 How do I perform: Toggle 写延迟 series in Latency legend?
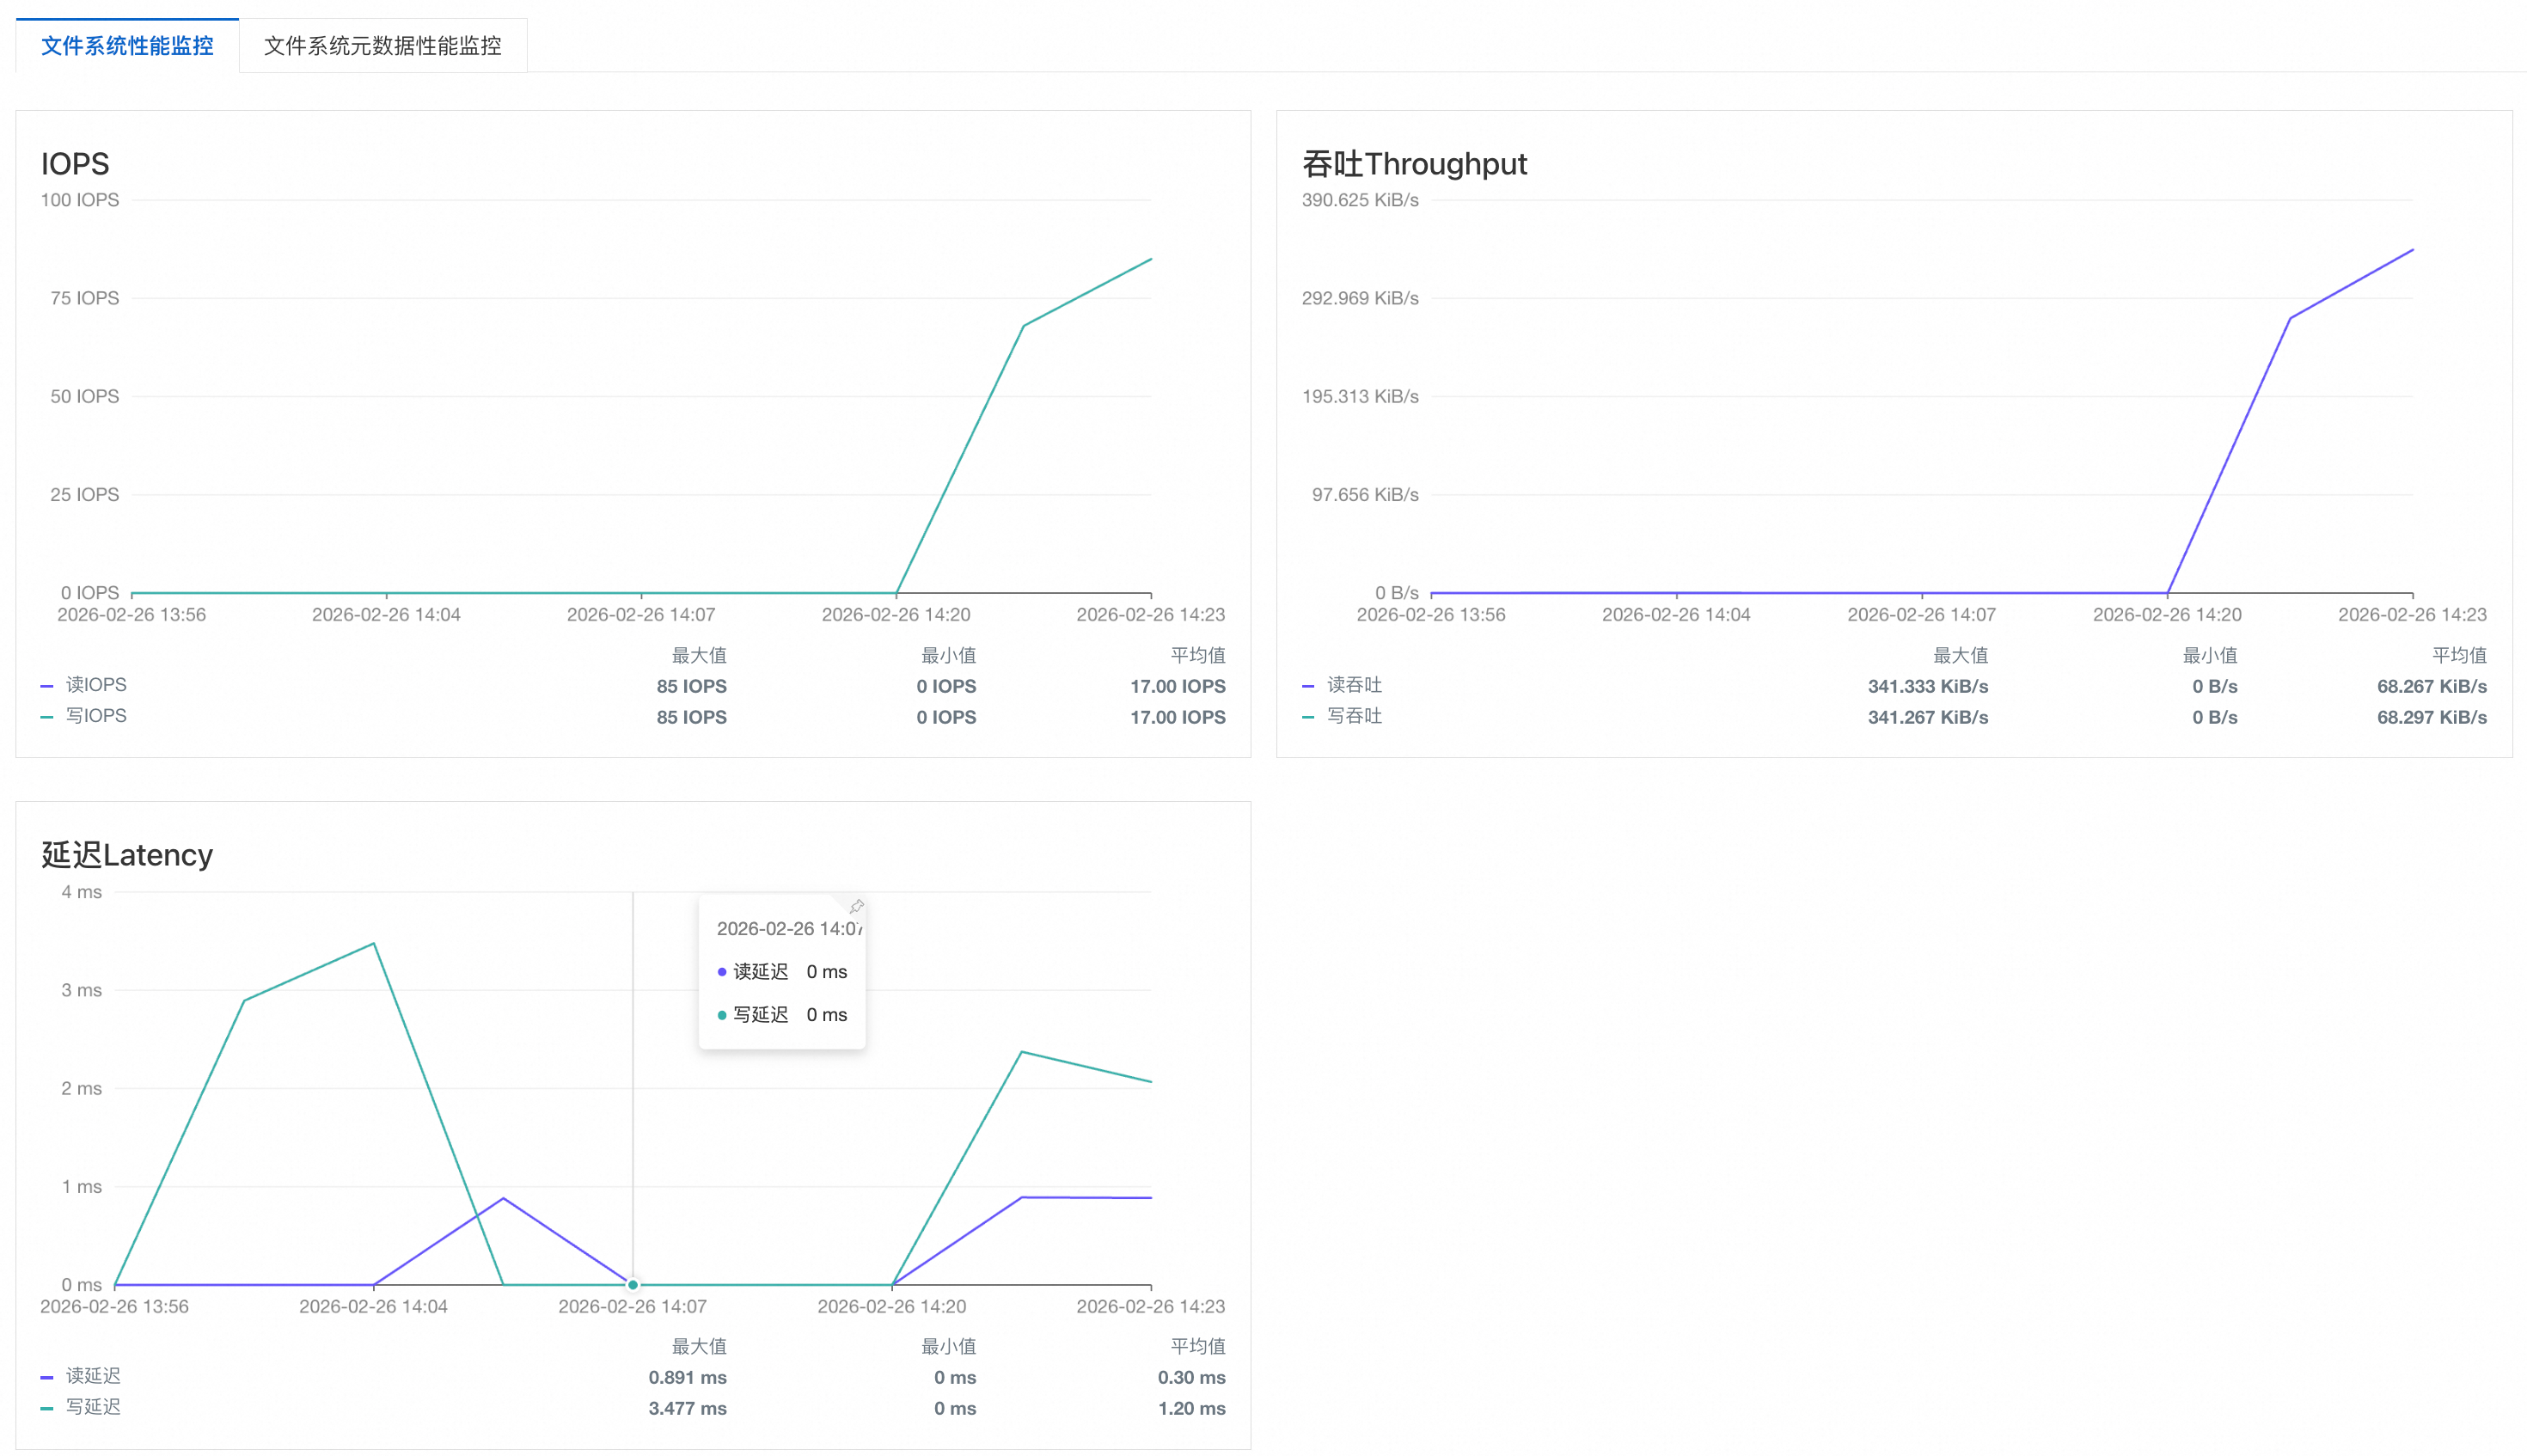93,1407
